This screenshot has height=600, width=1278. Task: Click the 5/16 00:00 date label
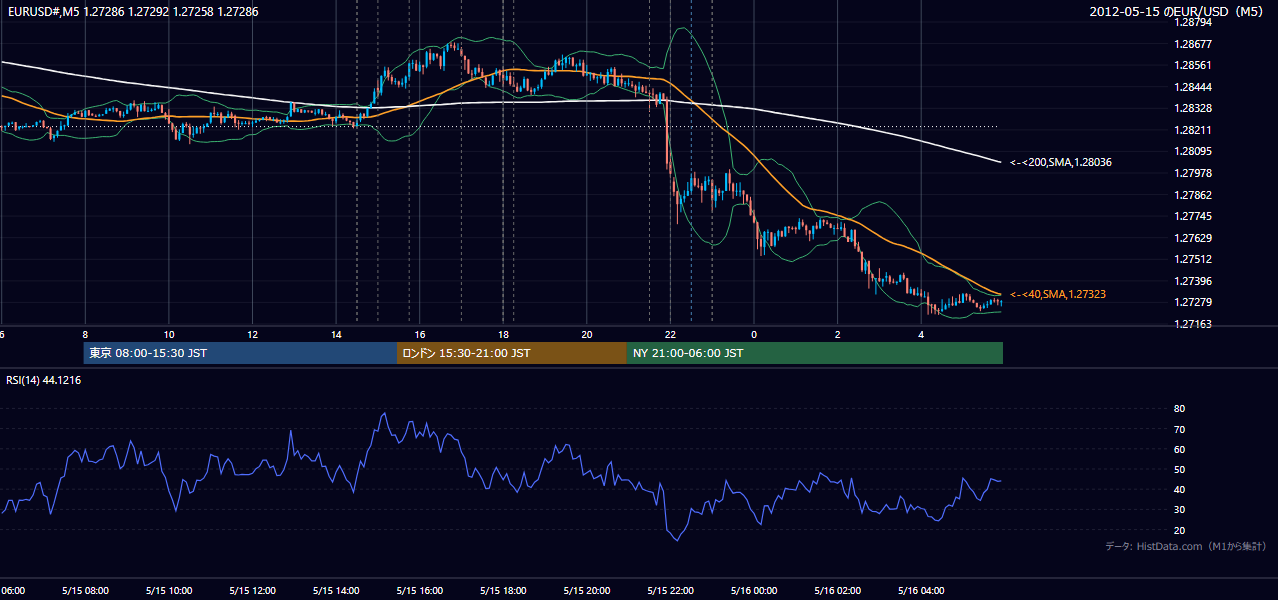pos(754,590)
